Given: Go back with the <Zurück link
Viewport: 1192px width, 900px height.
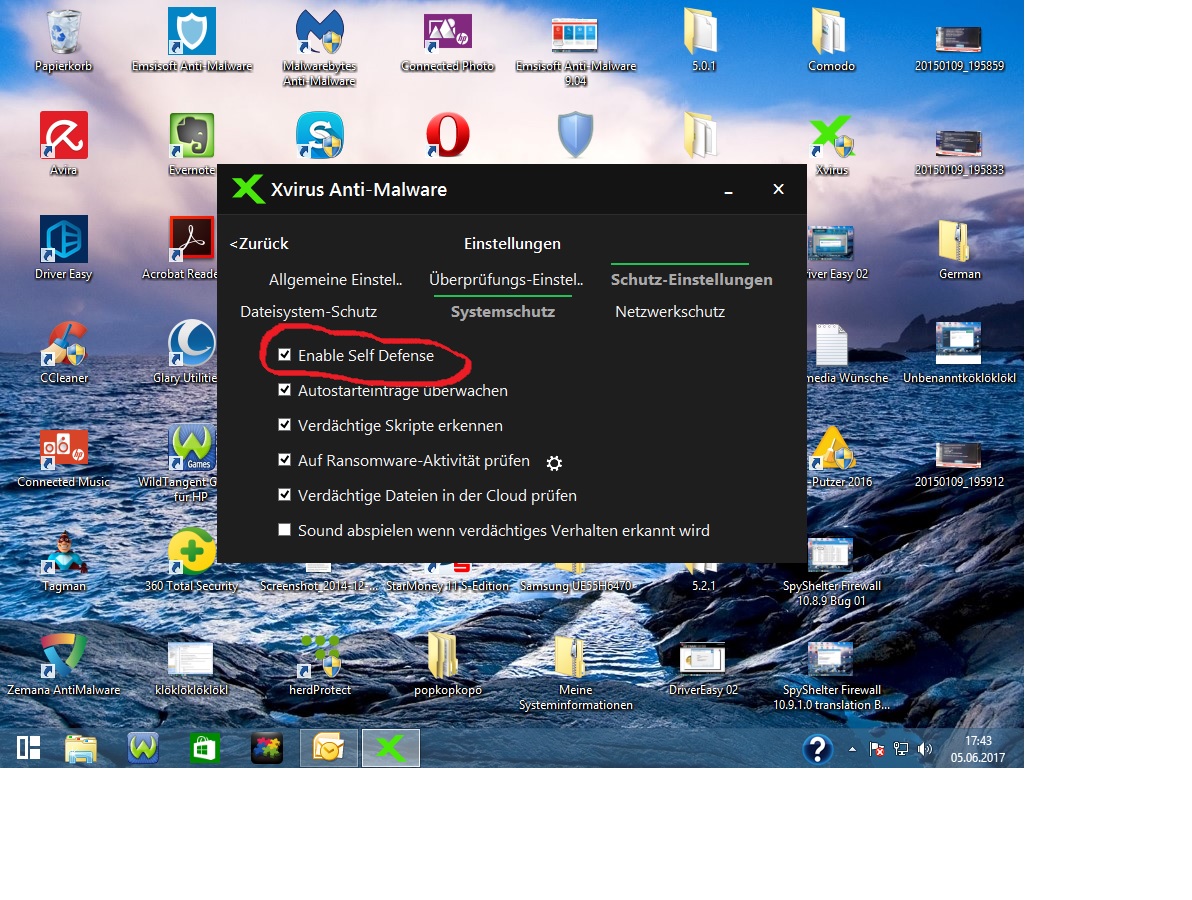Looking at the screenshot, I should click(x=259, y=244).
